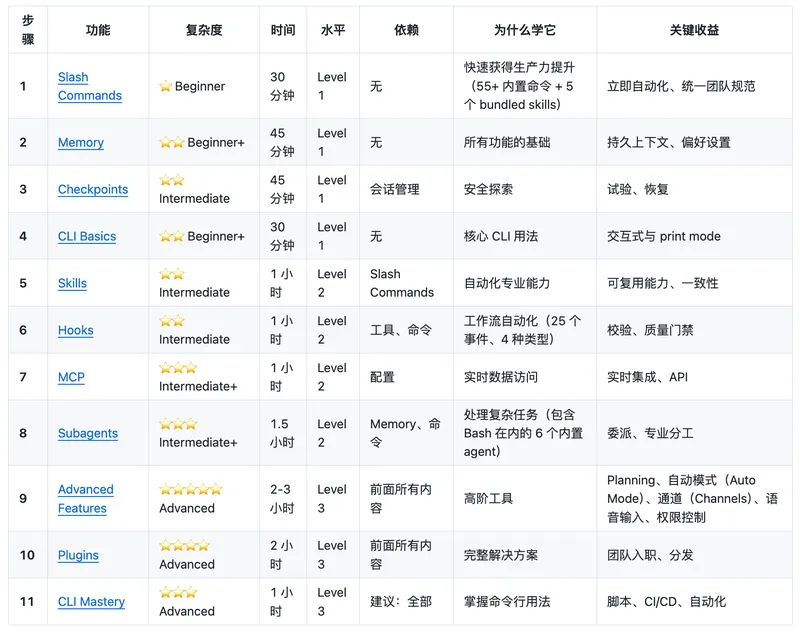Select the text 实时数据访问

tap(501, 377)
